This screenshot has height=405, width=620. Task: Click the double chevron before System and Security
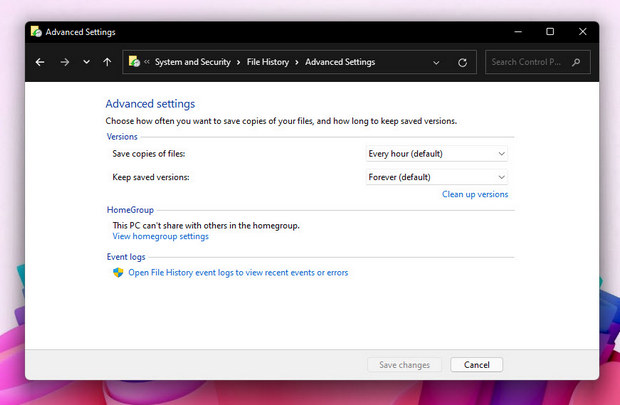click(147, 62)
